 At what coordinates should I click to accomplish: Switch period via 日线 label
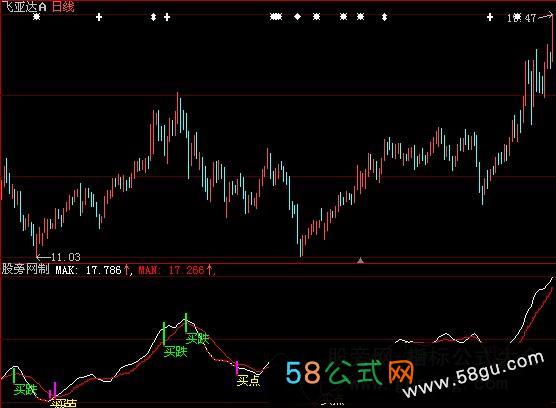pos(63,7)
